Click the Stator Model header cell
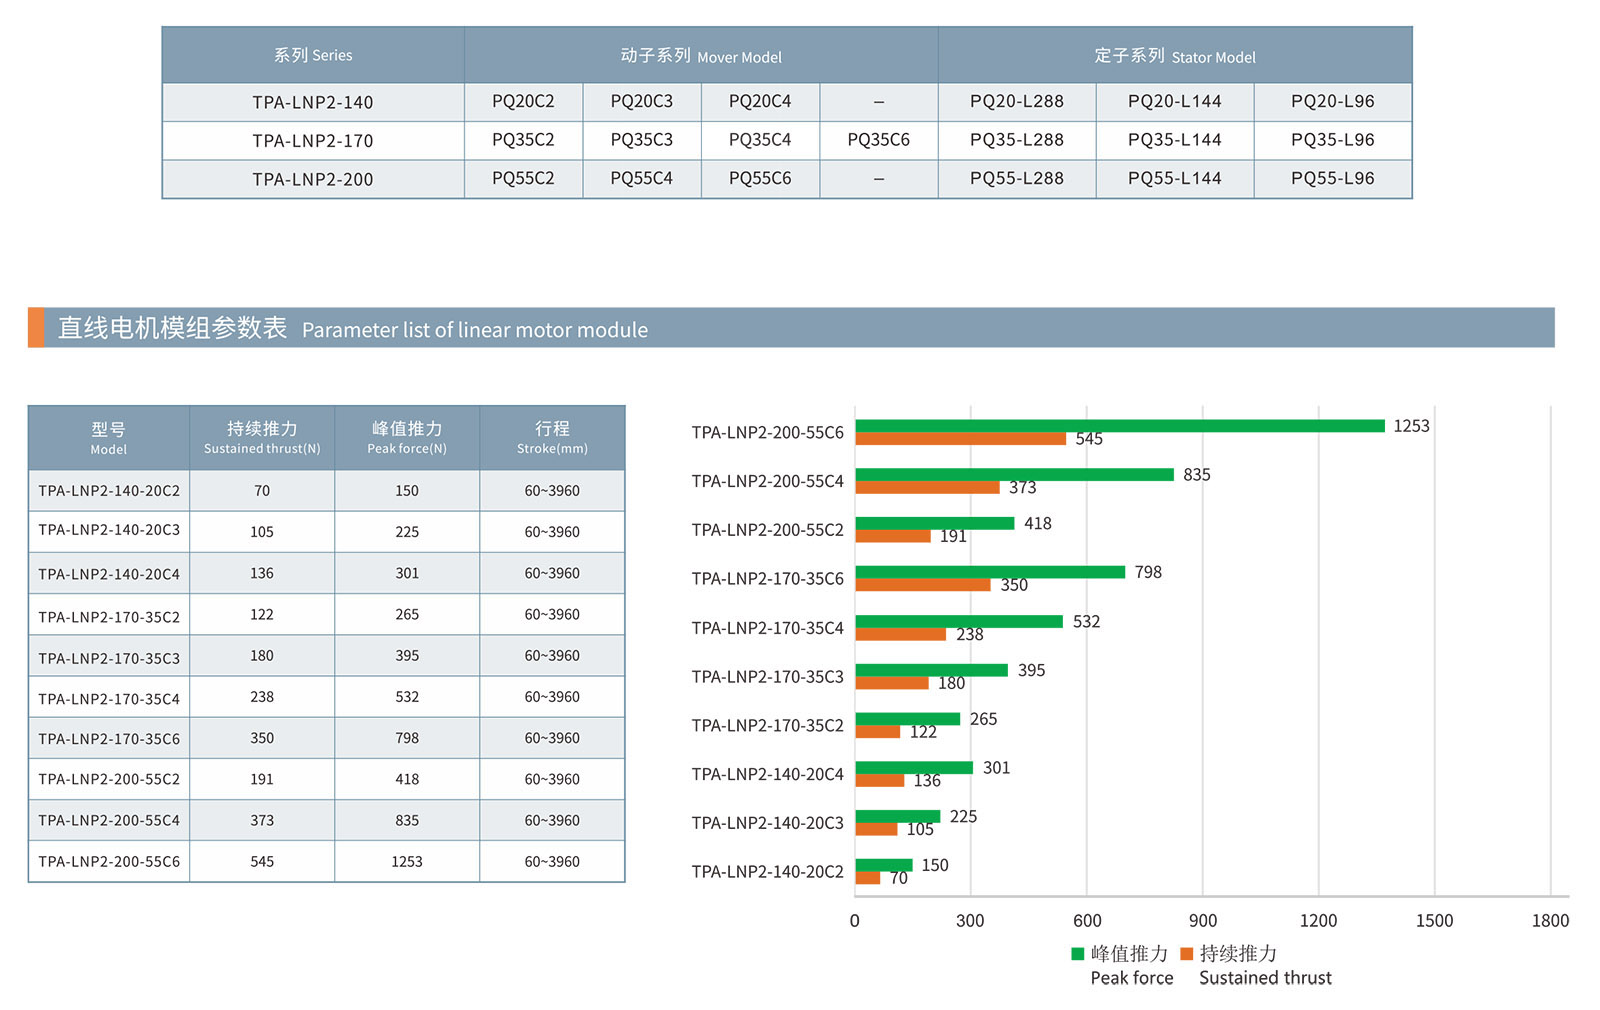This screenshot has width=1600, height=1010. click(1174, 56)
